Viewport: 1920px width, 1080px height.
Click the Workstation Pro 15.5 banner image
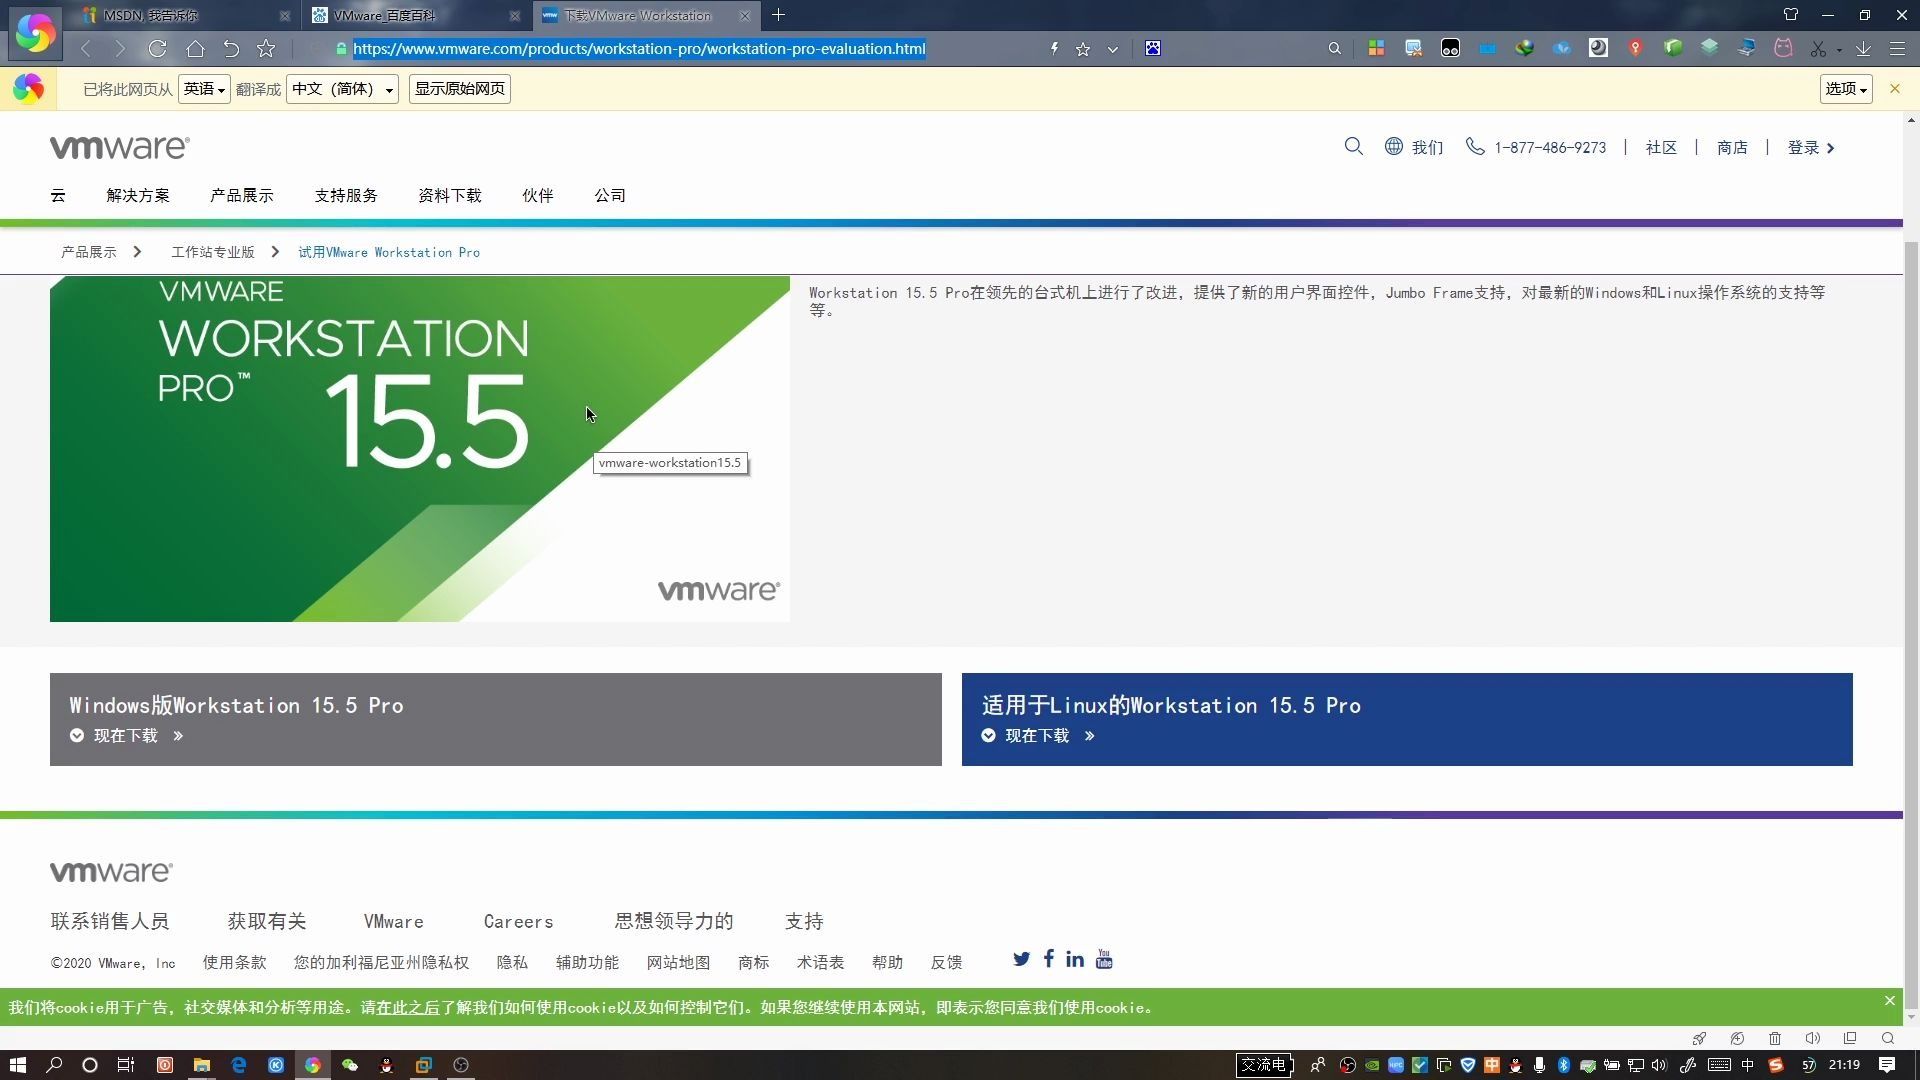pyautogui.click(x=420, y=449)
